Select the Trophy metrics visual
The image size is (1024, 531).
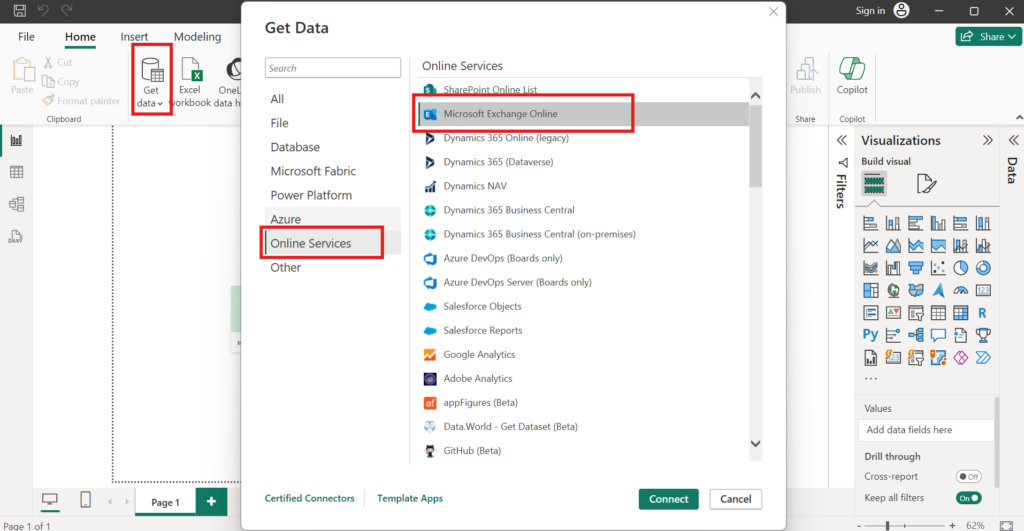983,335
